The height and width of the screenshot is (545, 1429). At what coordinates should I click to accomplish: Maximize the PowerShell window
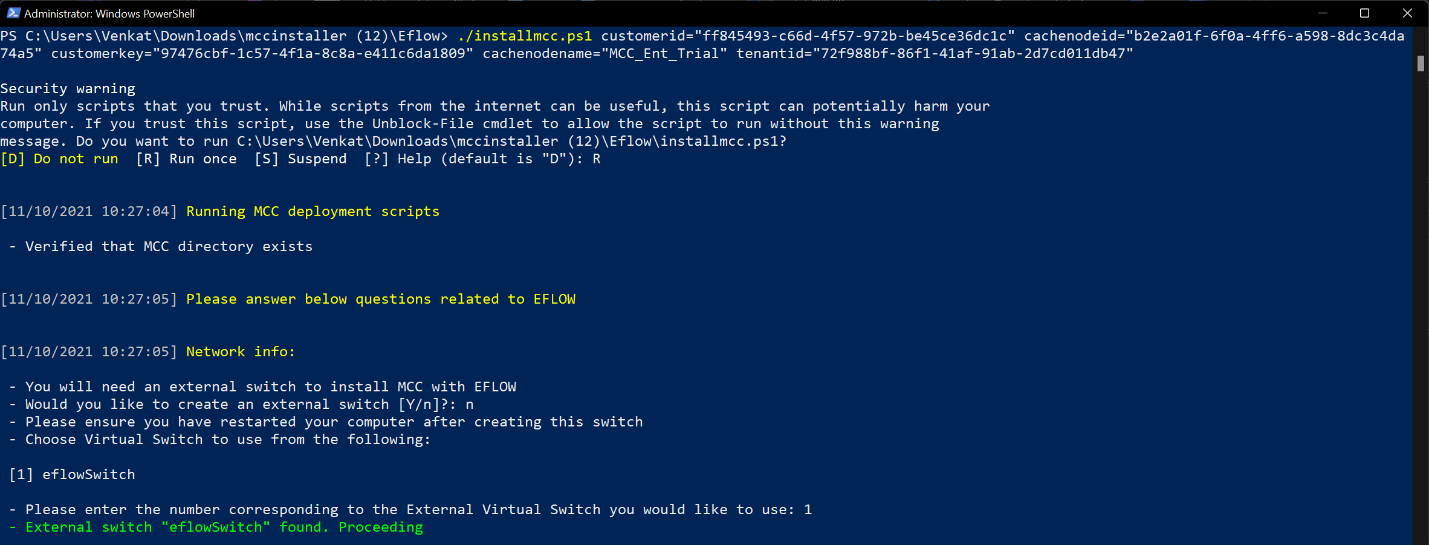point(1365,13)
